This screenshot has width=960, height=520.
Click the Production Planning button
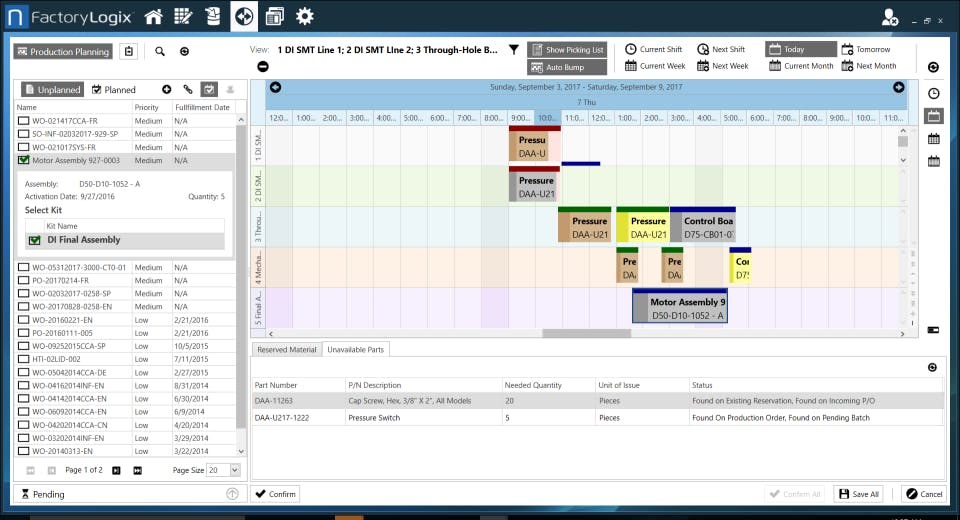[x=63, y=51]
